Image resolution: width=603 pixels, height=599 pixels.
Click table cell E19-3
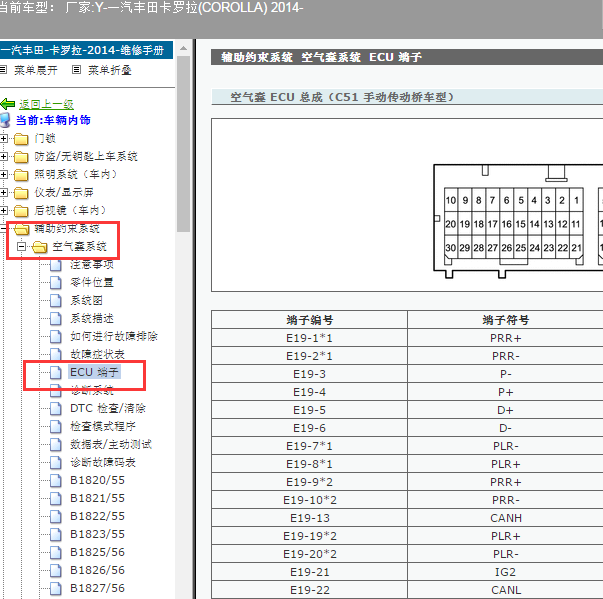(310, 374)
